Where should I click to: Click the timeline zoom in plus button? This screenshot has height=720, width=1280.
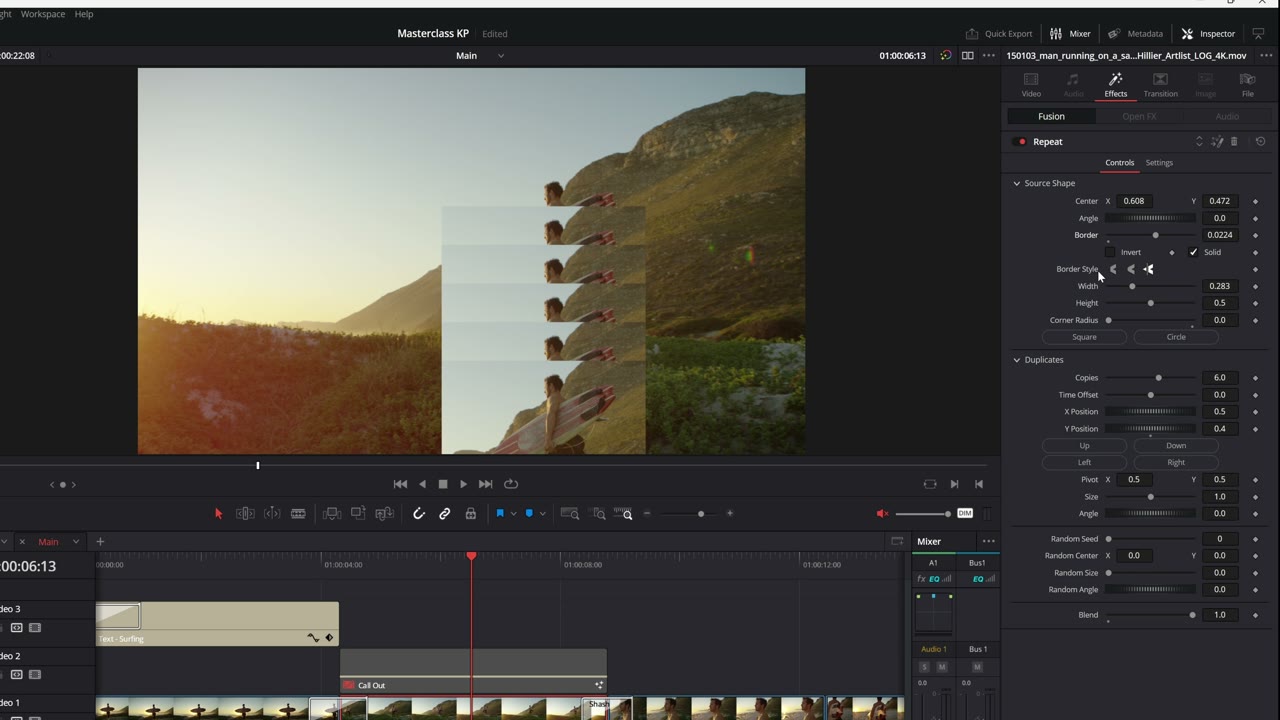pyautogui.click(x=730, y=513)
